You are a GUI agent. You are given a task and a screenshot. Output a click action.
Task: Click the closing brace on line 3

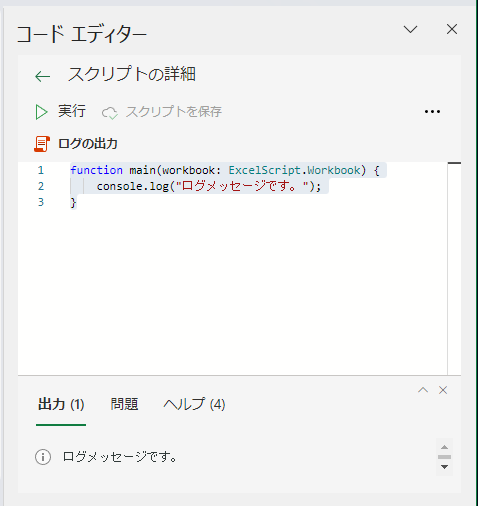[x=73, y=202]
